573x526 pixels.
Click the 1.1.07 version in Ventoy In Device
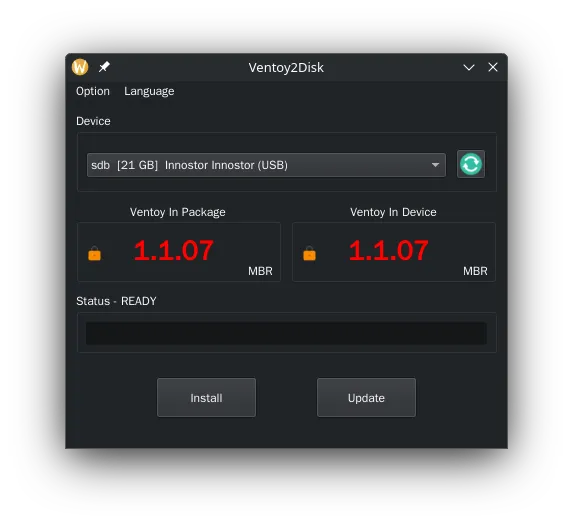(x=388, y=251)
